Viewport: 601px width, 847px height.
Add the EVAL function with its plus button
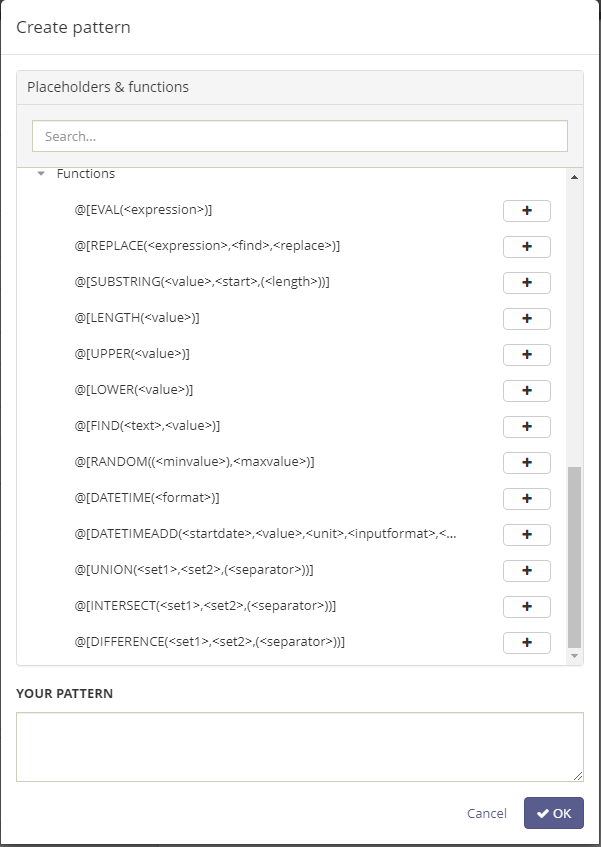tap(526, 211)
